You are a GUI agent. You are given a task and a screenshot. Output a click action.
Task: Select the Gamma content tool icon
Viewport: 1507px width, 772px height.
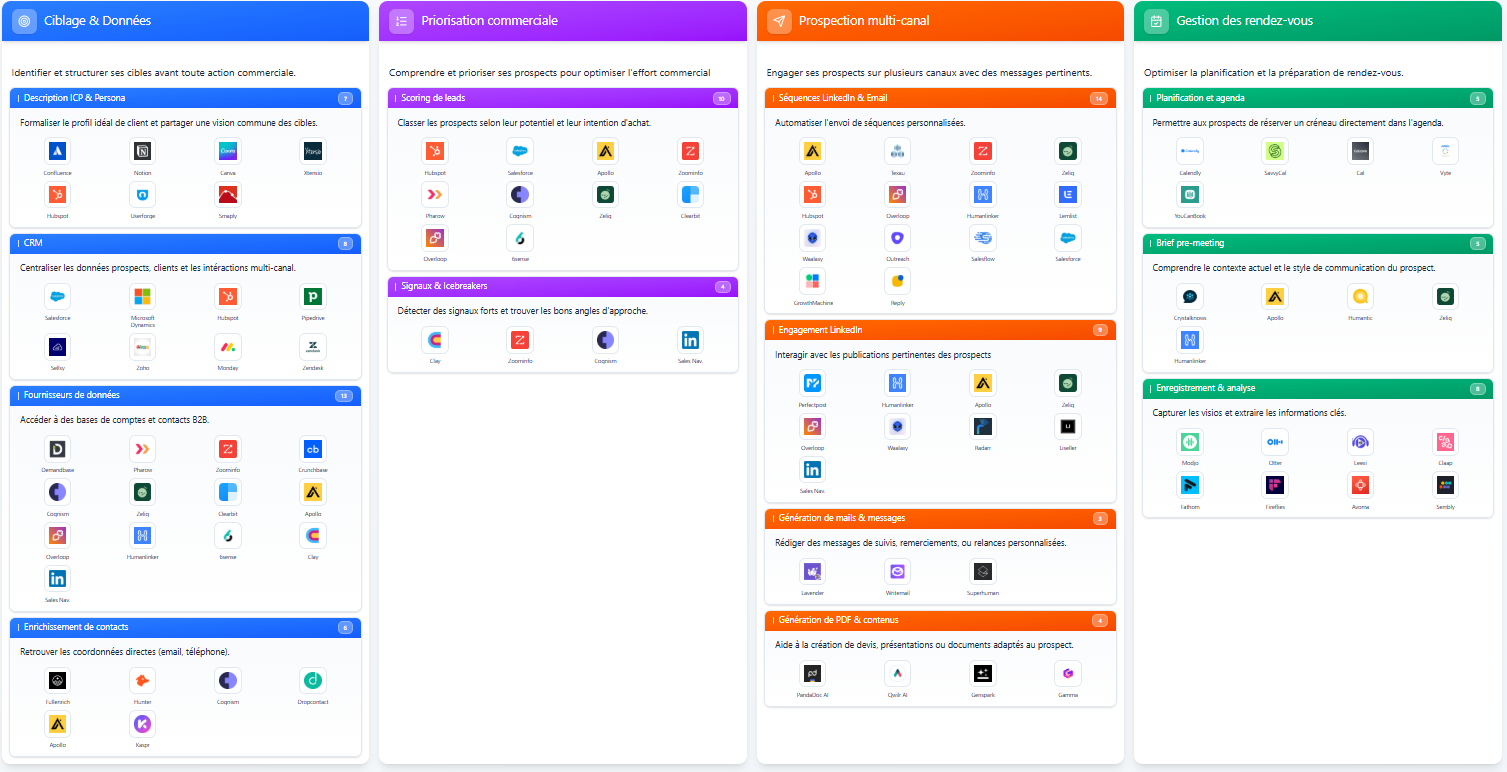point(1068,673)
